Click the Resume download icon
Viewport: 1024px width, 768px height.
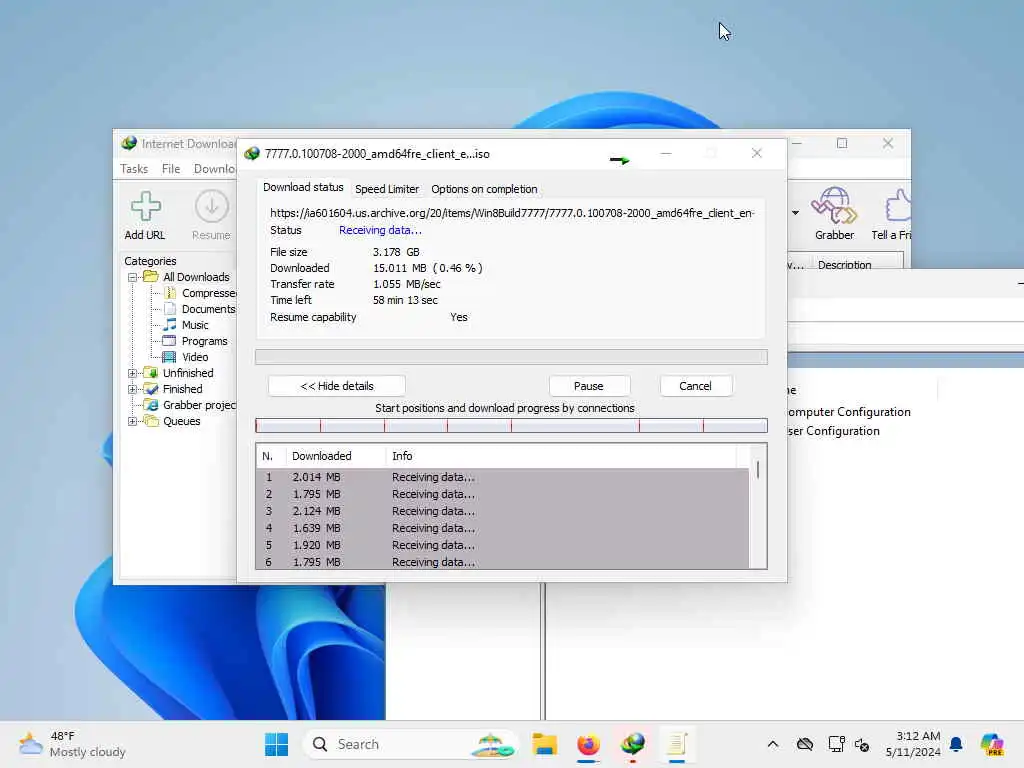click(x=212, y=206)
